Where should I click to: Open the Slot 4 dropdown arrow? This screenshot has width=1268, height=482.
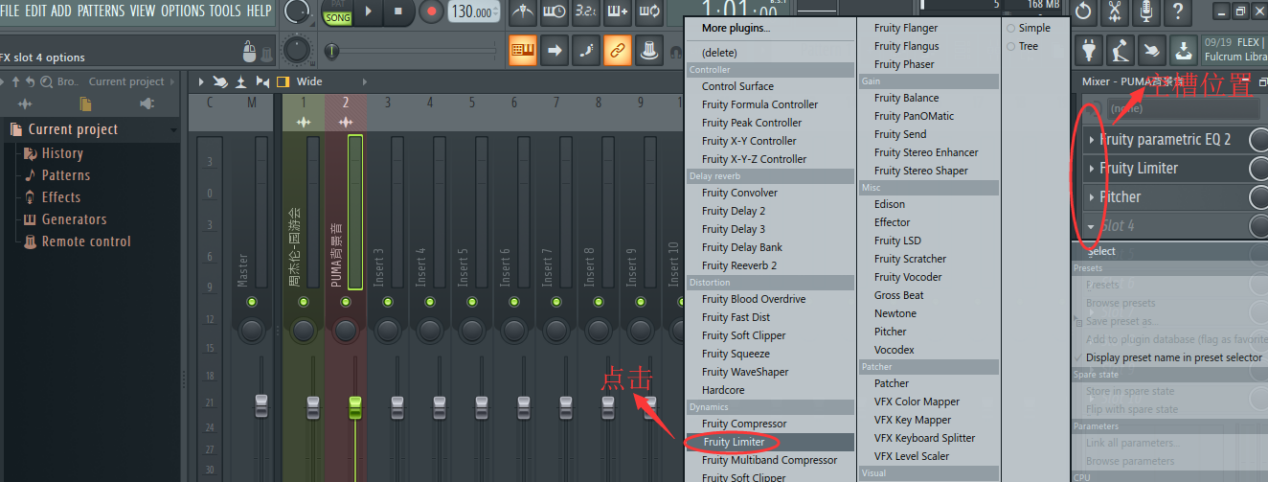(1091, 226)
